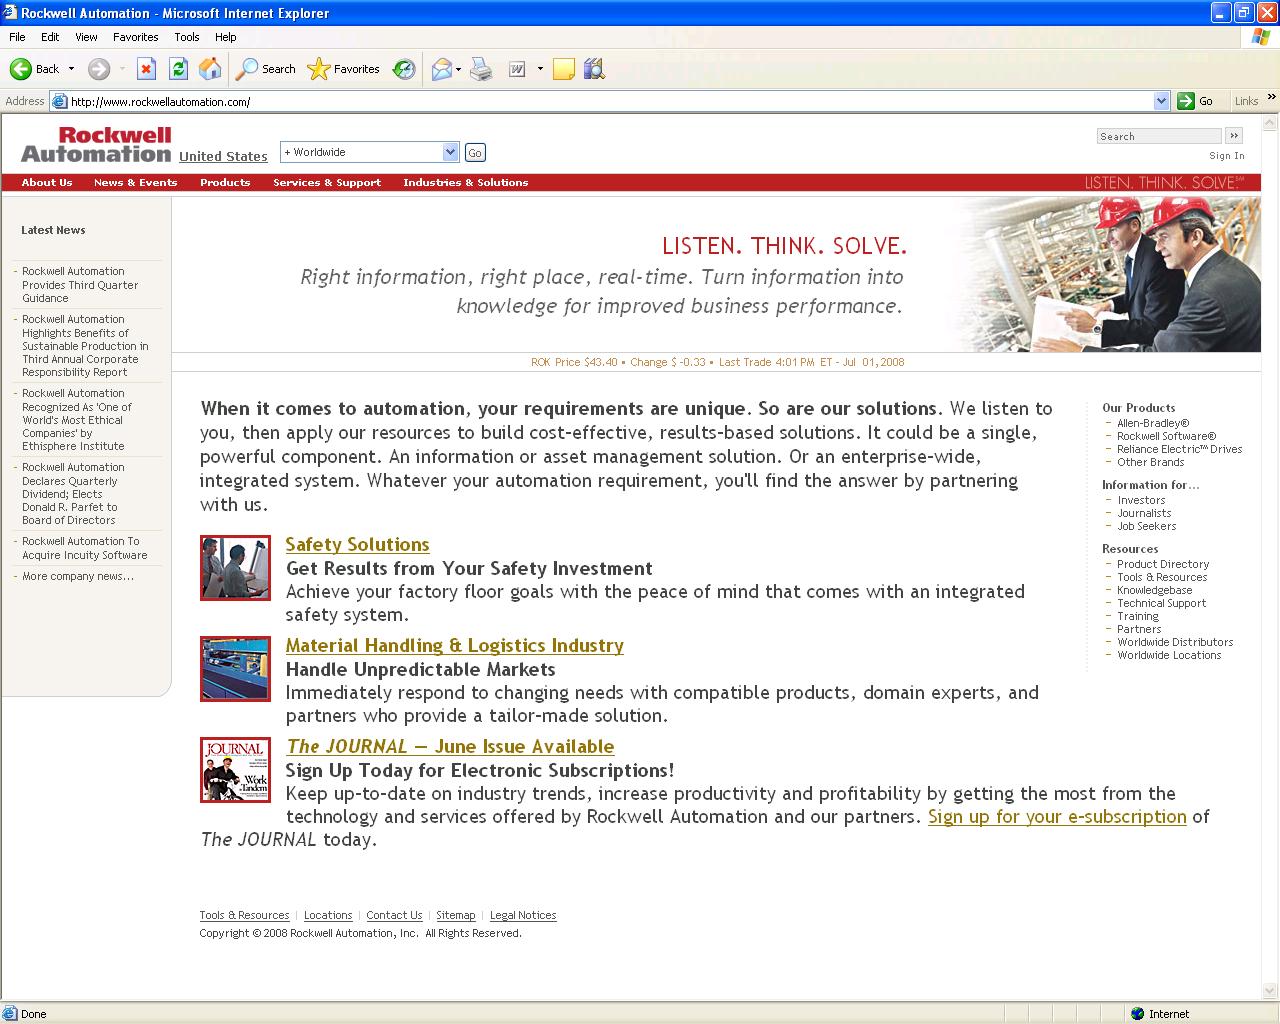Click the Windows flag logo throbber

[1261, 37]
